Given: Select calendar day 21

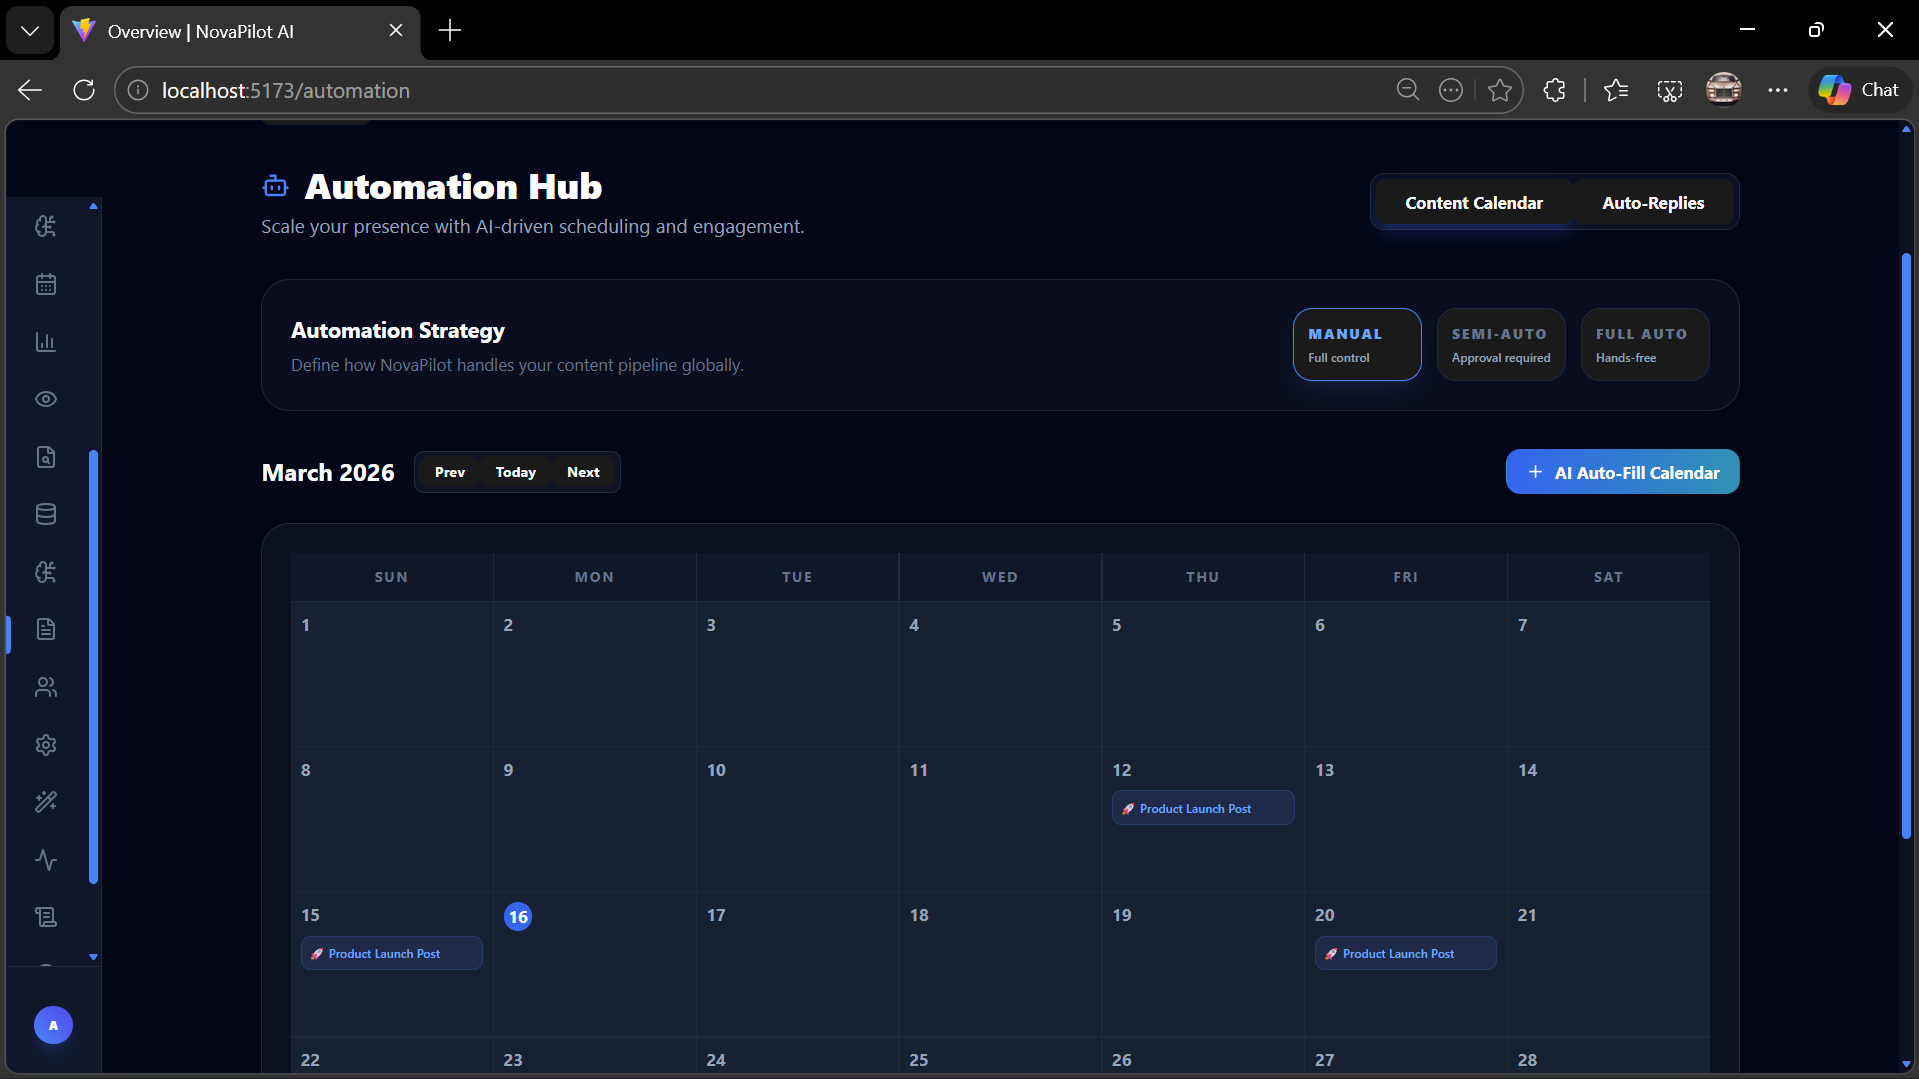Looking at the screenshot, I should pyautogui.click(x=1609, y=964).
